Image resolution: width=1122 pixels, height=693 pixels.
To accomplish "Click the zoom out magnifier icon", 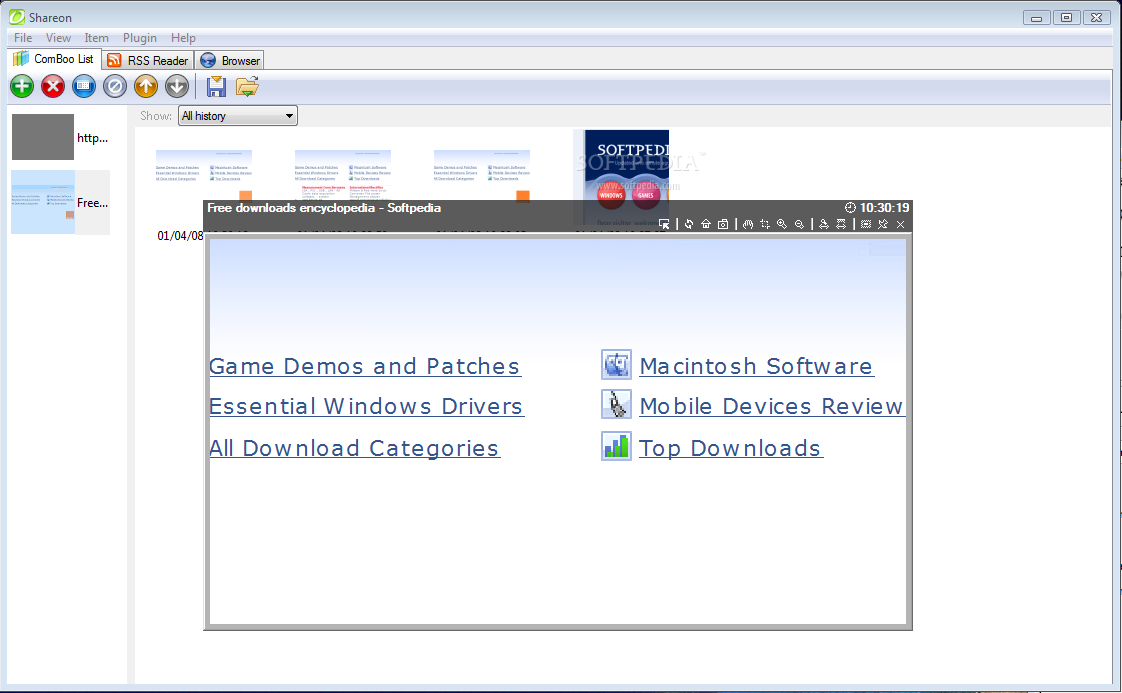I will [799, 224].
